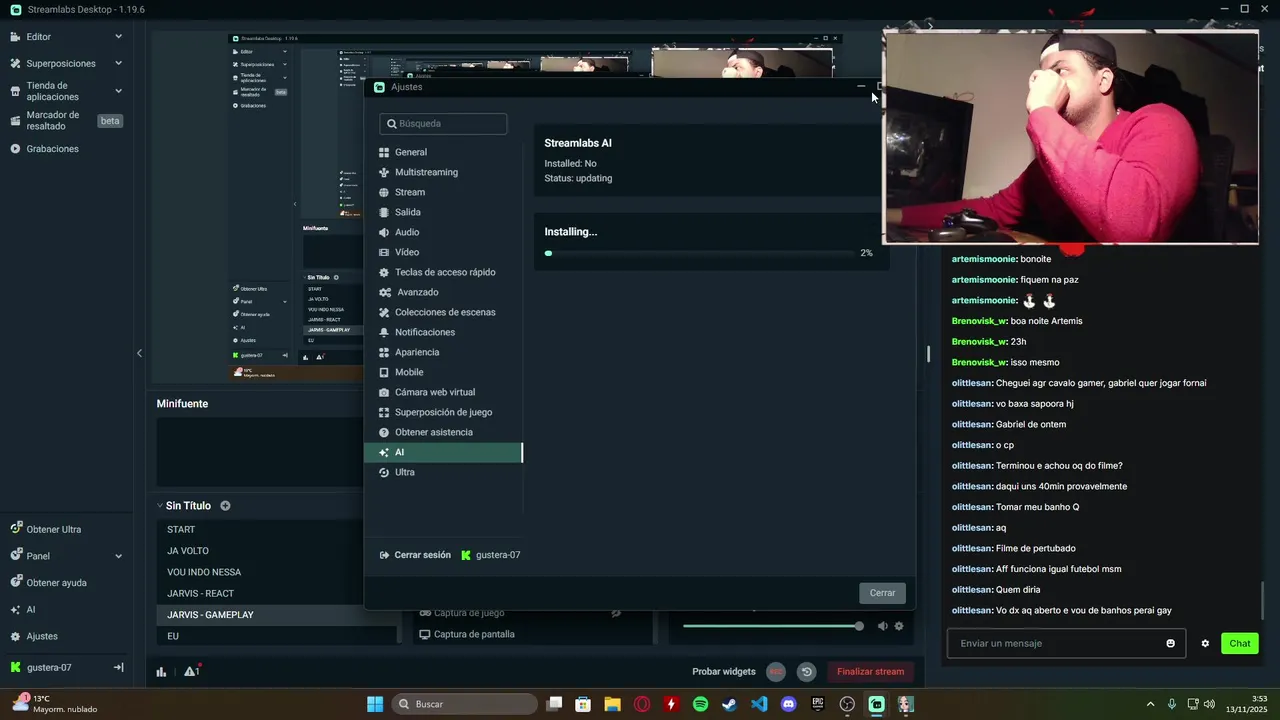1280x720 pixels.
Task: Select the Audio speaker icon in settings
Action: (384, 232)
